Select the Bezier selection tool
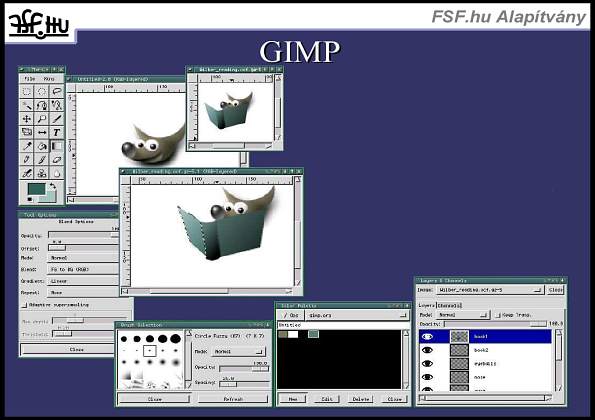Screen dimensions: 595x420 point(42,105)
